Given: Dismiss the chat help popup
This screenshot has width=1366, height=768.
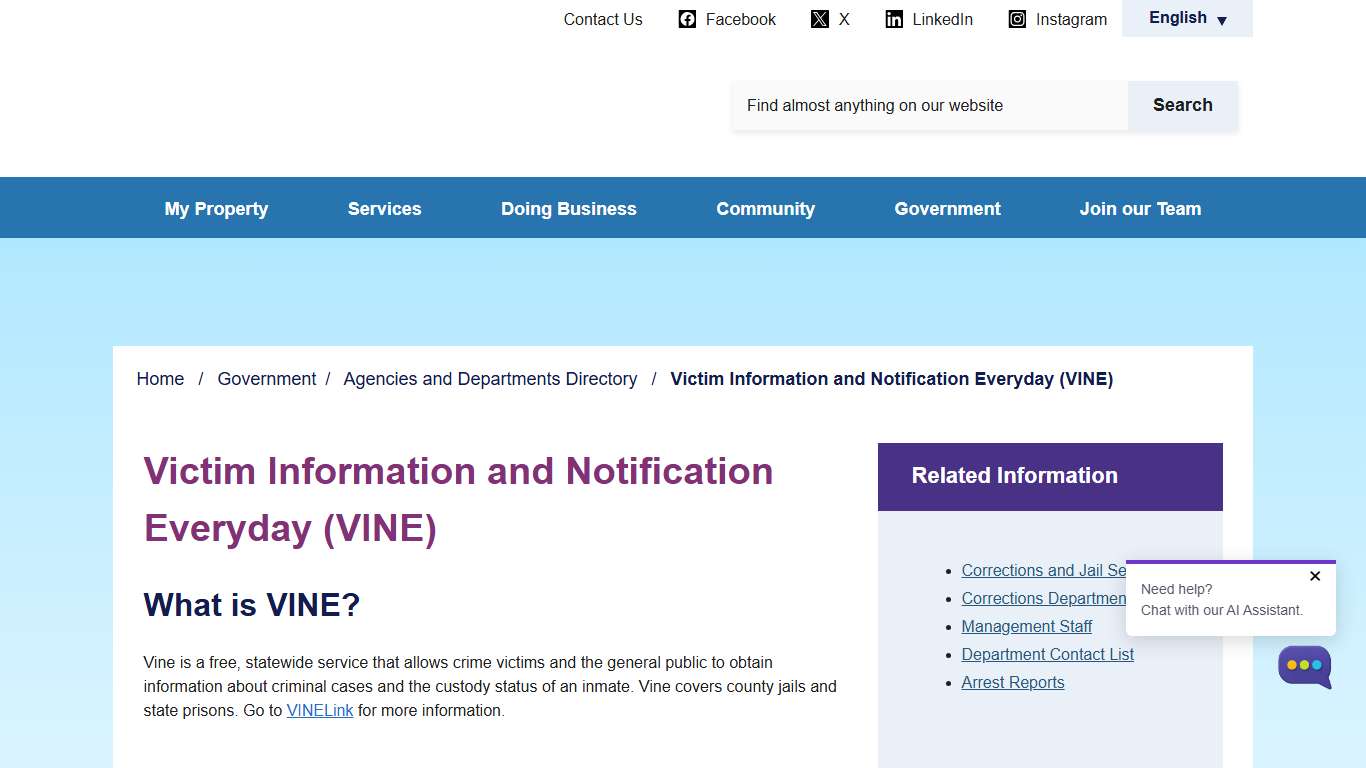Looking at the screenshot, I should tap(1315, 576).
